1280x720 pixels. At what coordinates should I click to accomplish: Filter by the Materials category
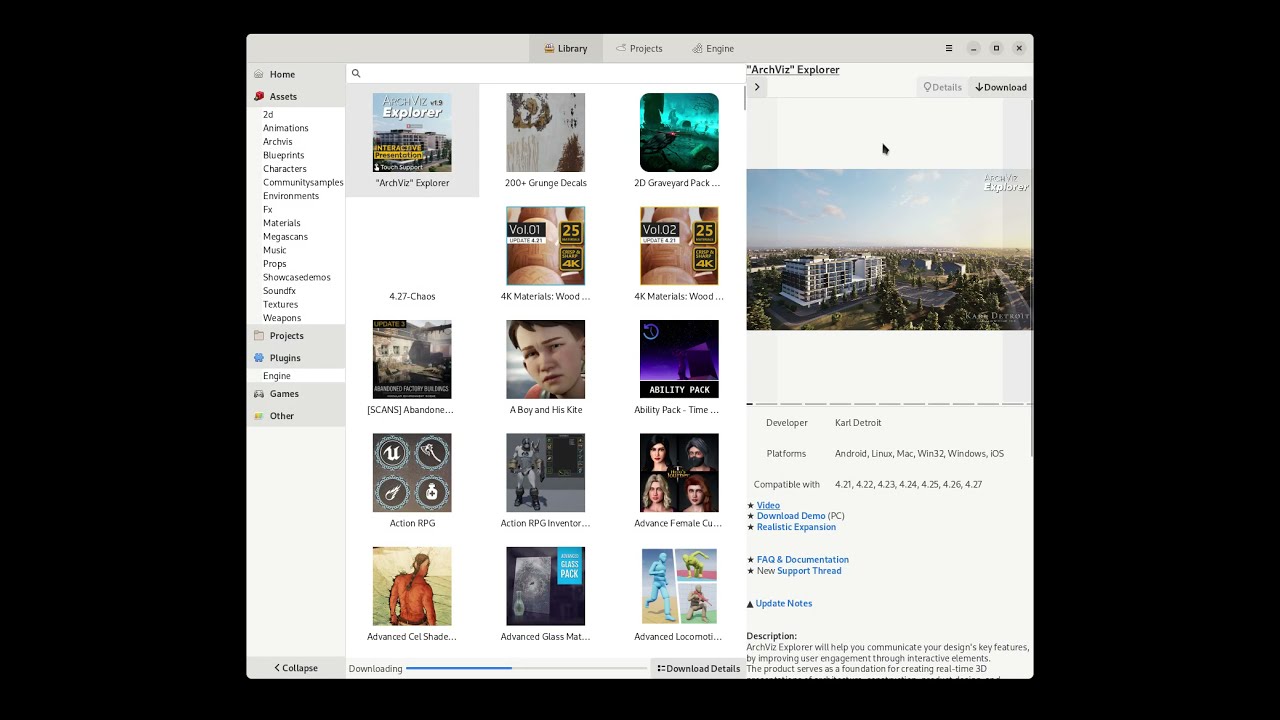click(282, 223)
